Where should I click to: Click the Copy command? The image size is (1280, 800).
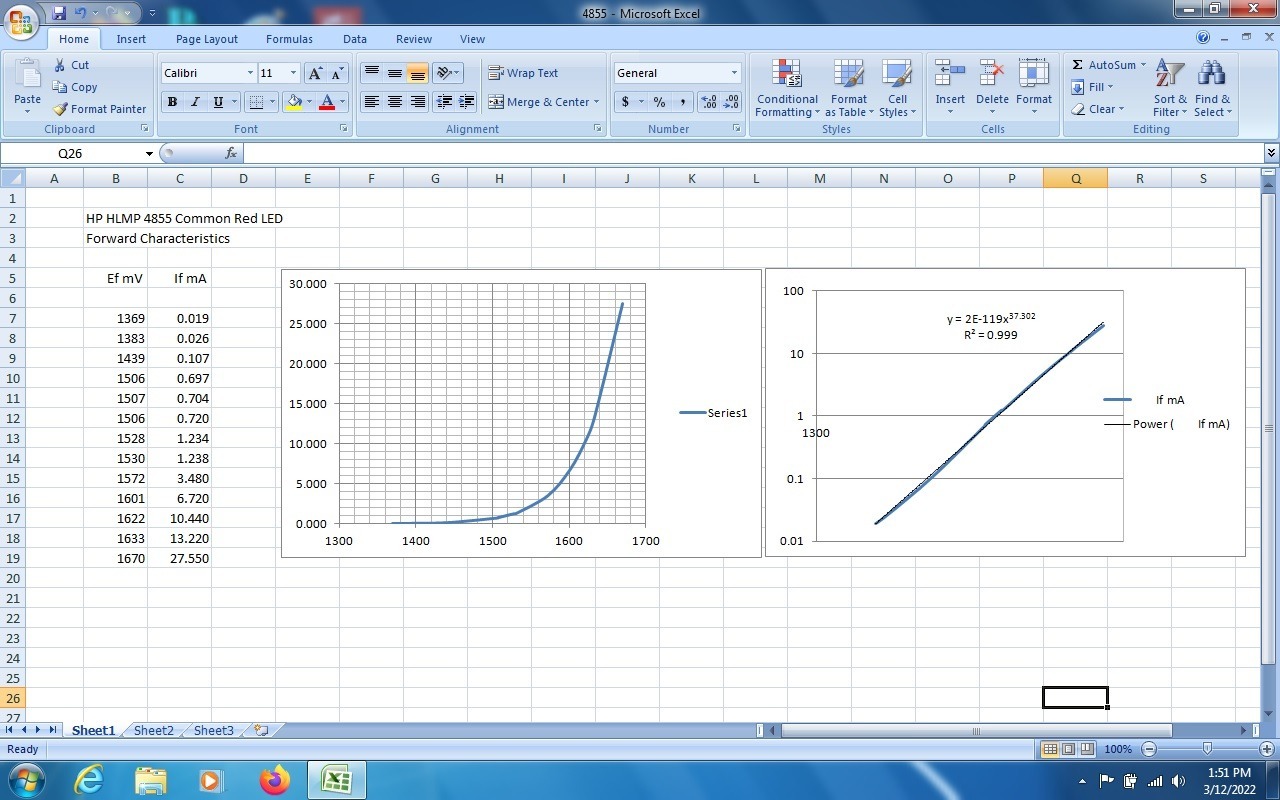75,87
